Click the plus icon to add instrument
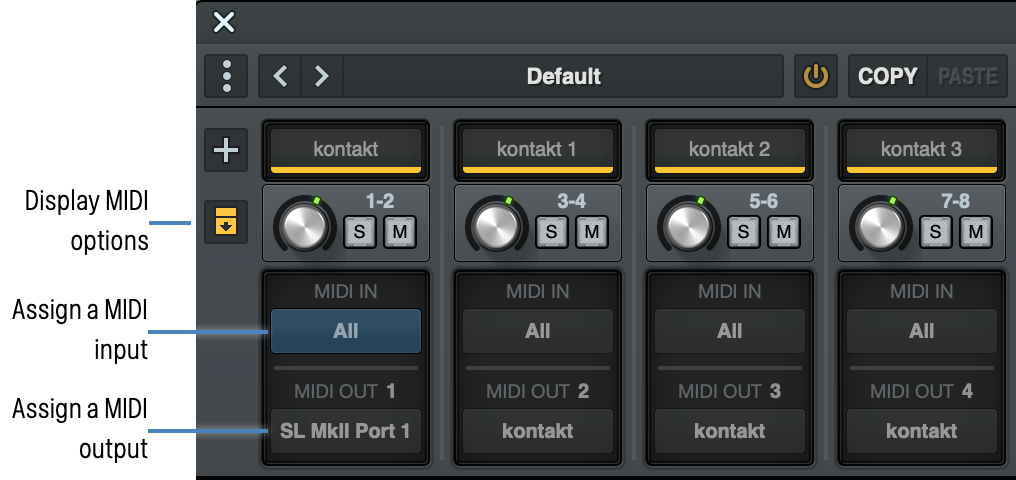Screen dimensions: 1016x480 point(227,150)
